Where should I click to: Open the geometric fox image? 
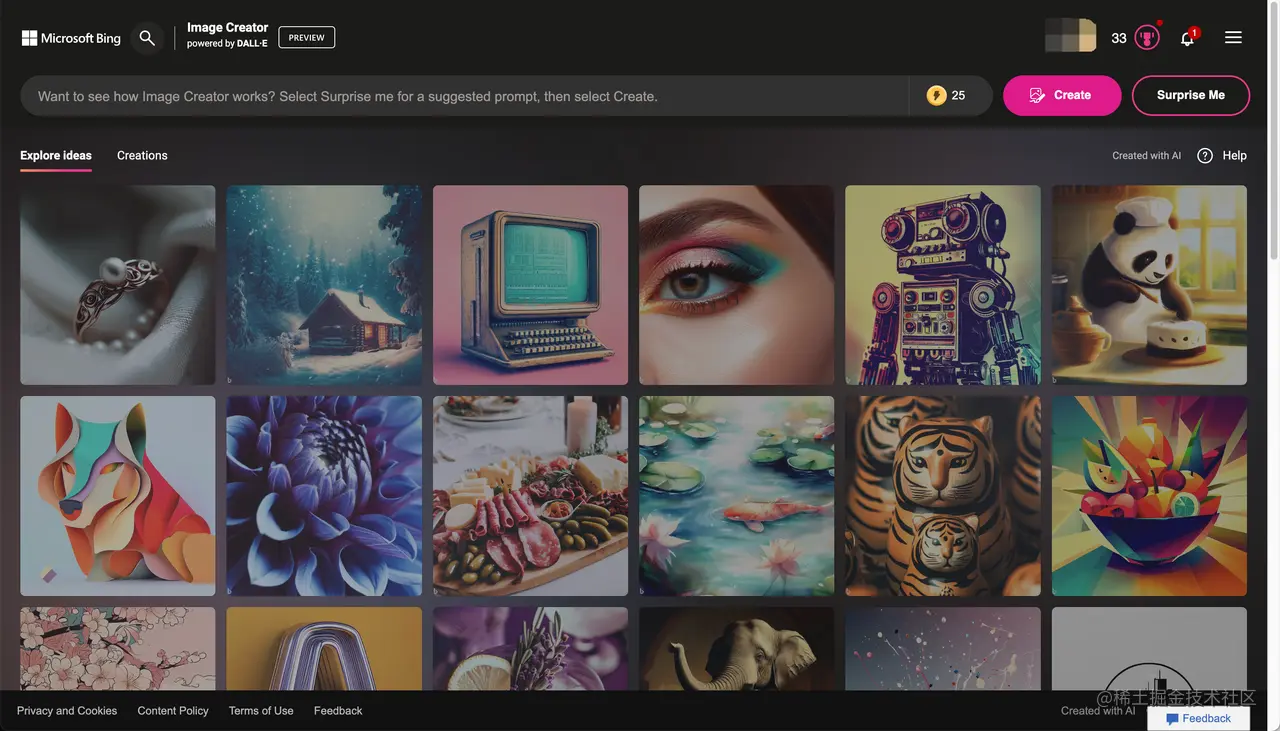(x=118, y=496)
